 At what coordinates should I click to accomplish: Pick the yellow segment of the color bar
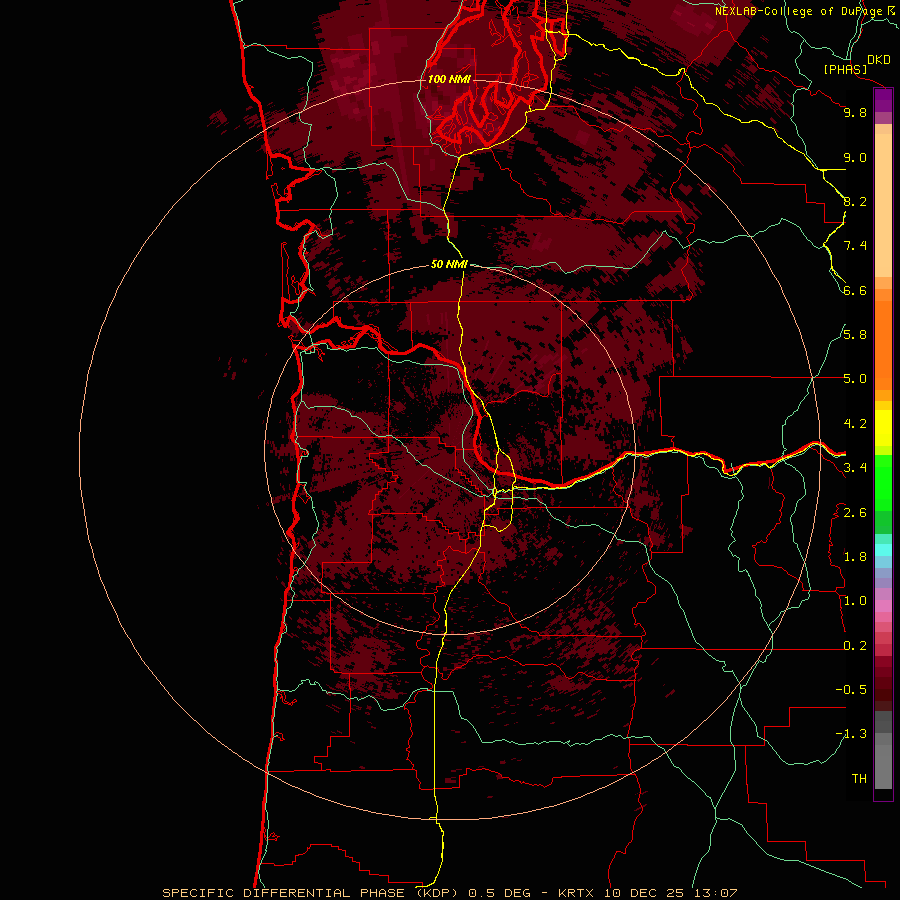coord(883,428)
